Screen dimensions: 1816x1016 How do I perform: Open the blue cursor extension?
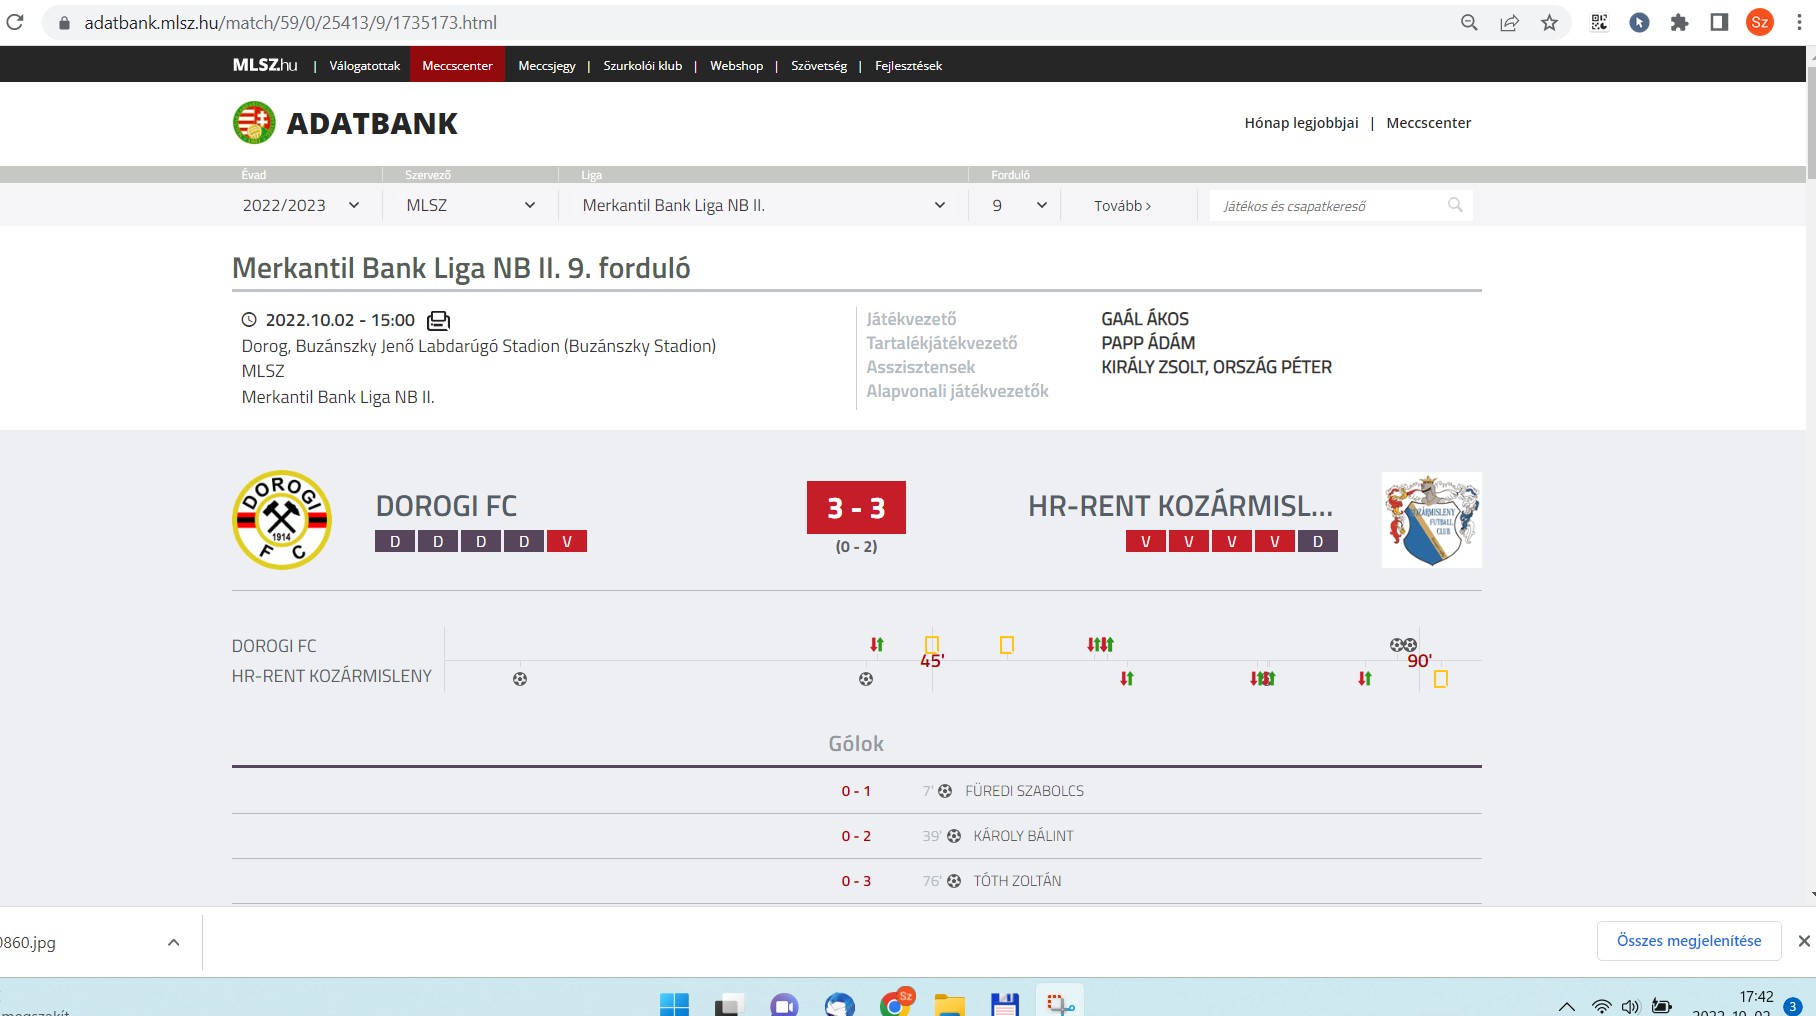pyautogui.click(x=1639, y=22)
